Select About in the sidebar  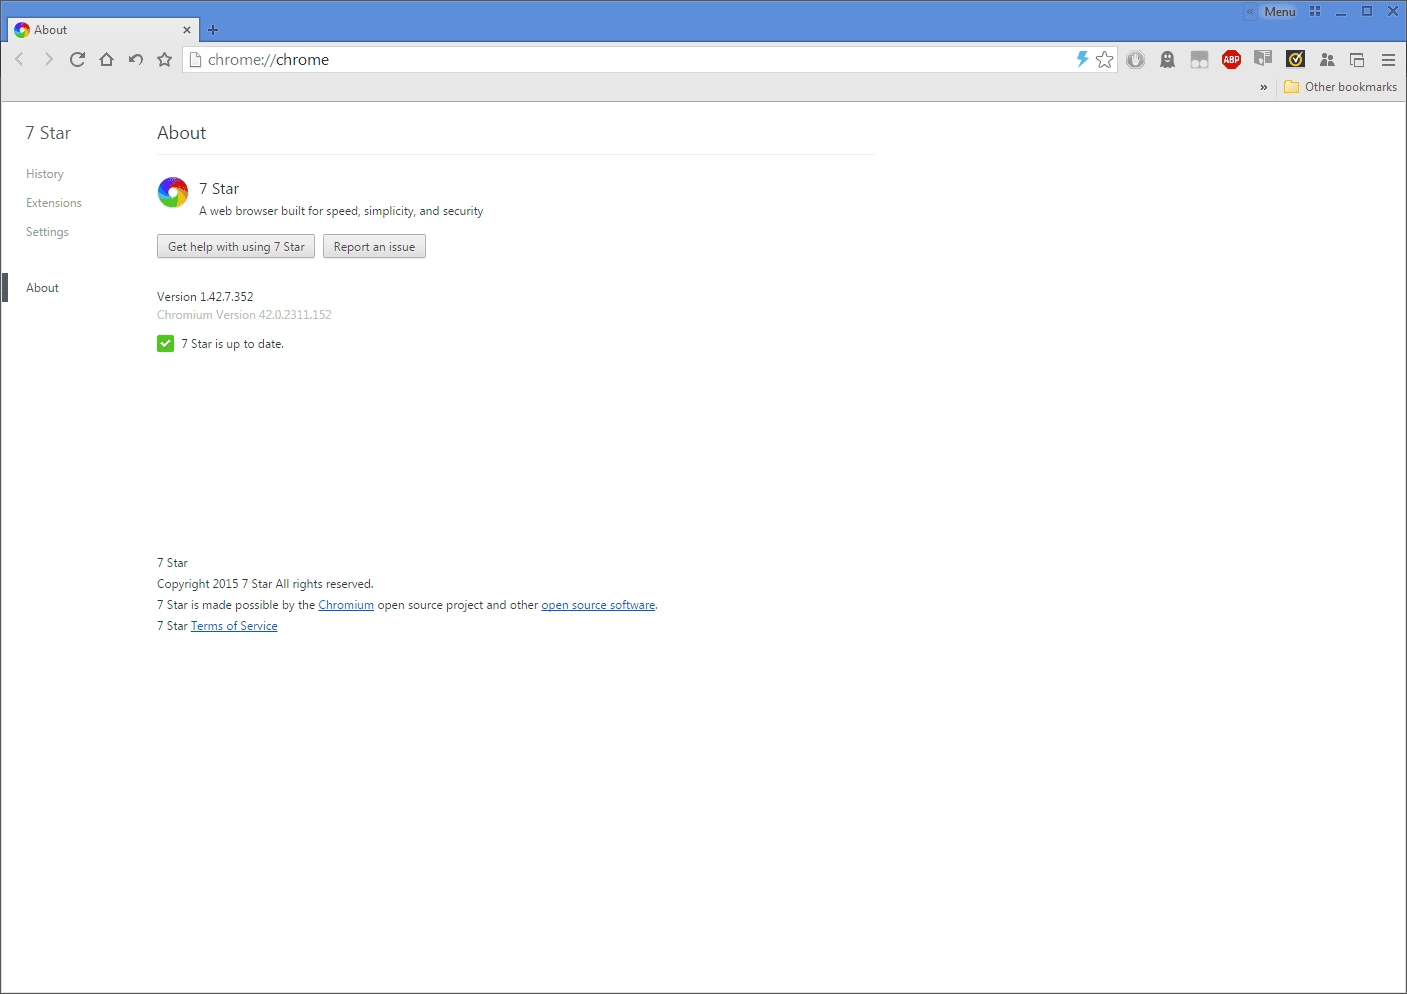pyautogui.click(x=42, y=288)
